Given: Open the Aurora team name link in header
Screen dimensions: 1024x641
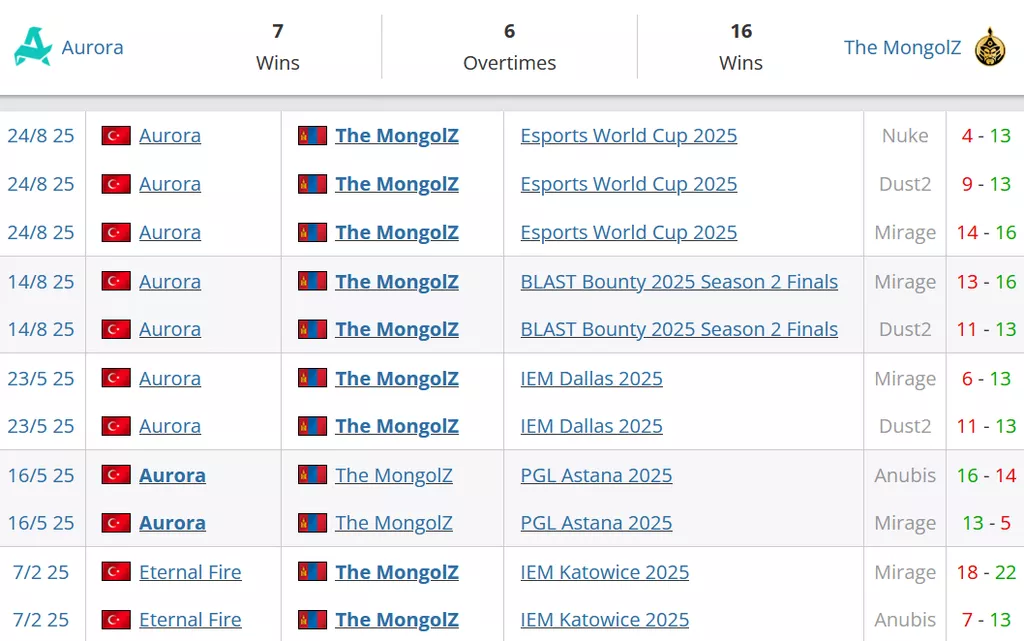Looking at the screenshot, I should pos(92,47).
